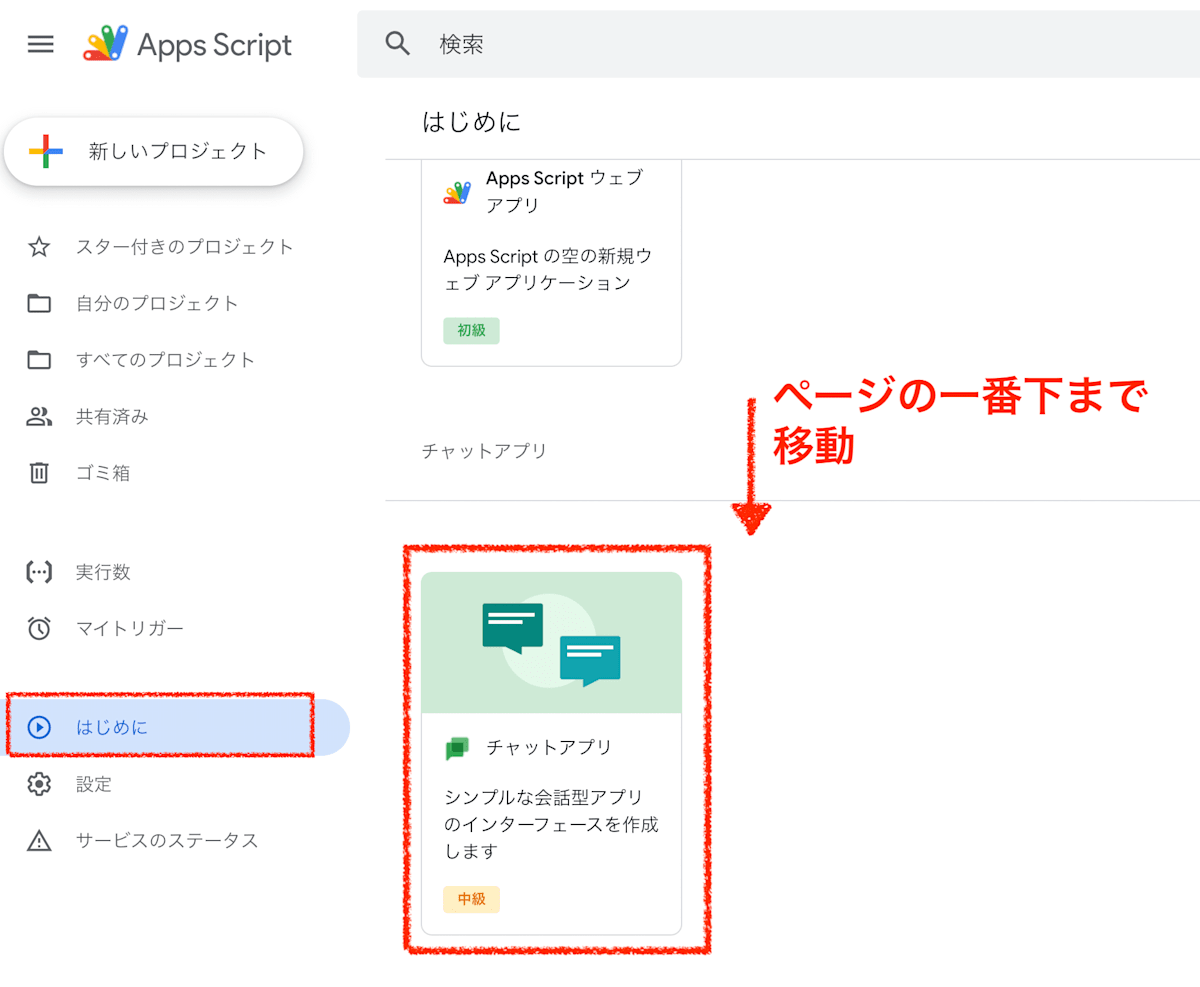Click the チャットアプリ section heading

click(484, 451)
